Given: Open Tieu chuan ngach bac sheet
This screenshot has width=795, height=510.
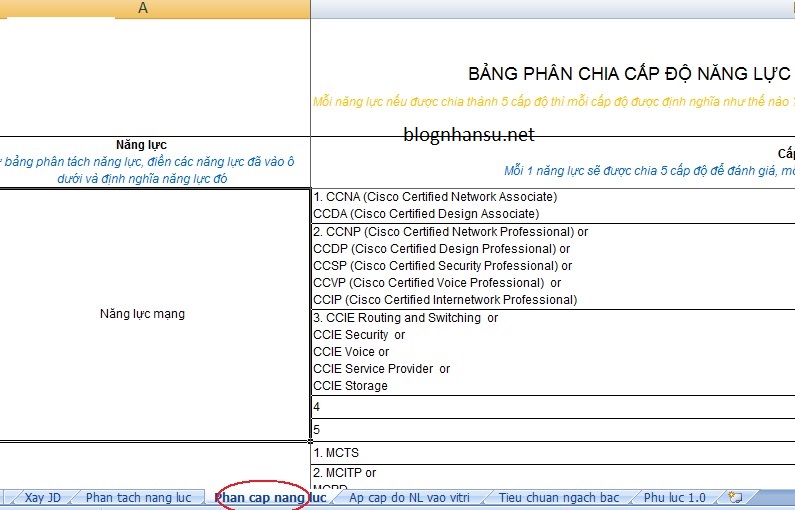Looking at the screenshot, I should (x=559, y=497).
